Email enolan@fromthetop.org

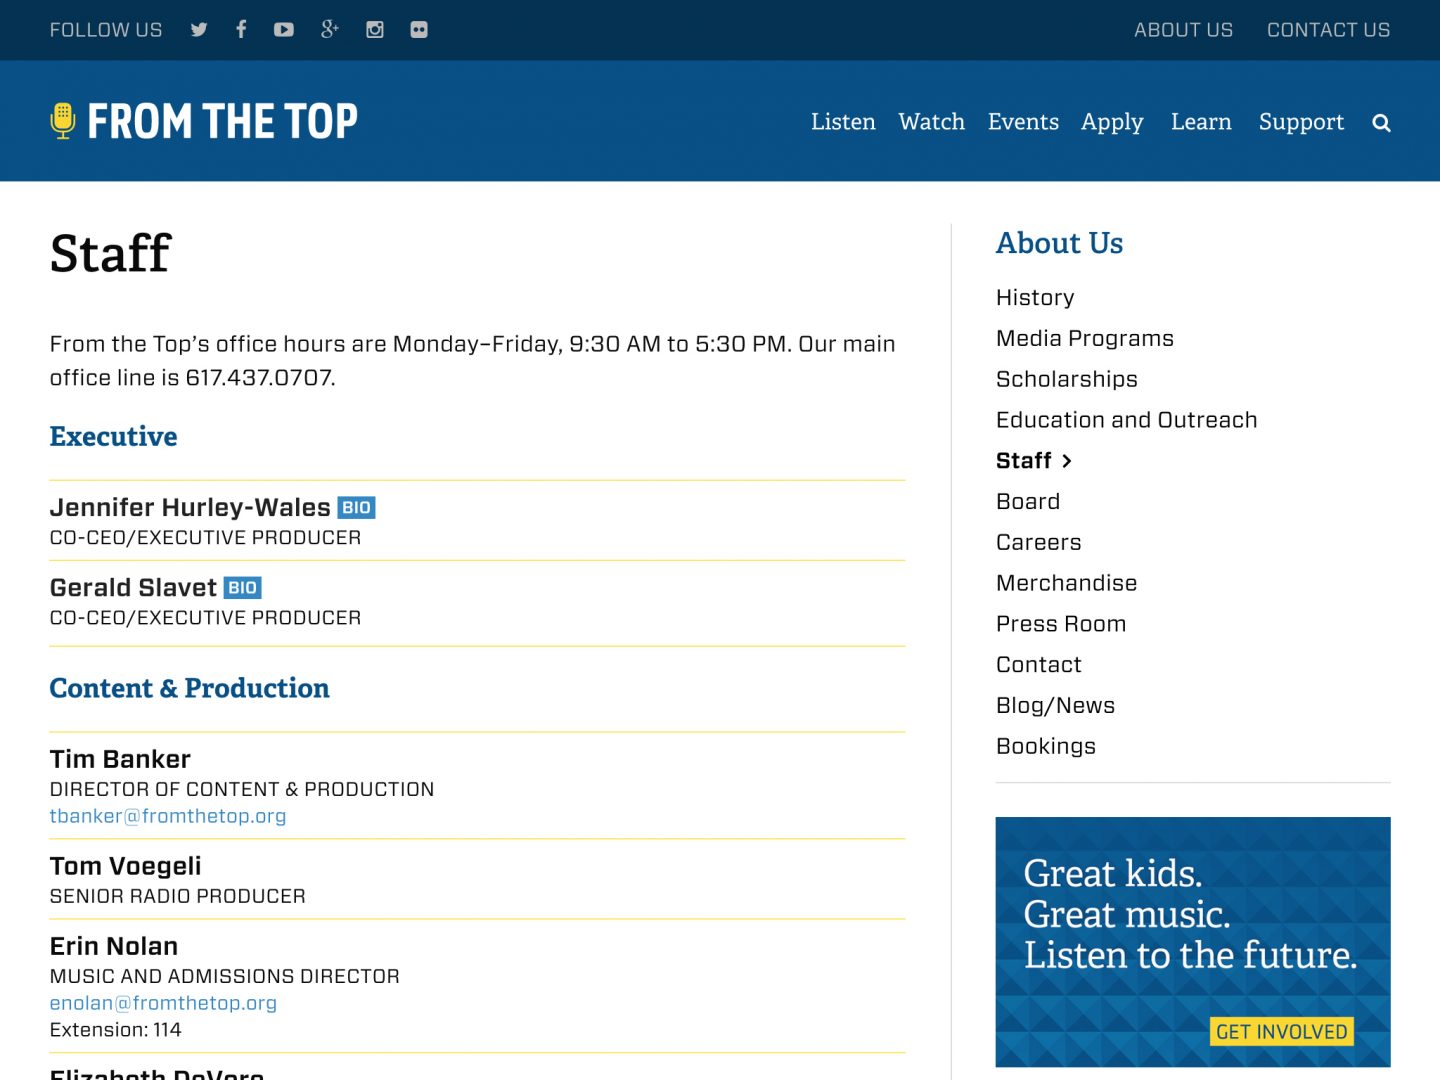pos(163,1003)
